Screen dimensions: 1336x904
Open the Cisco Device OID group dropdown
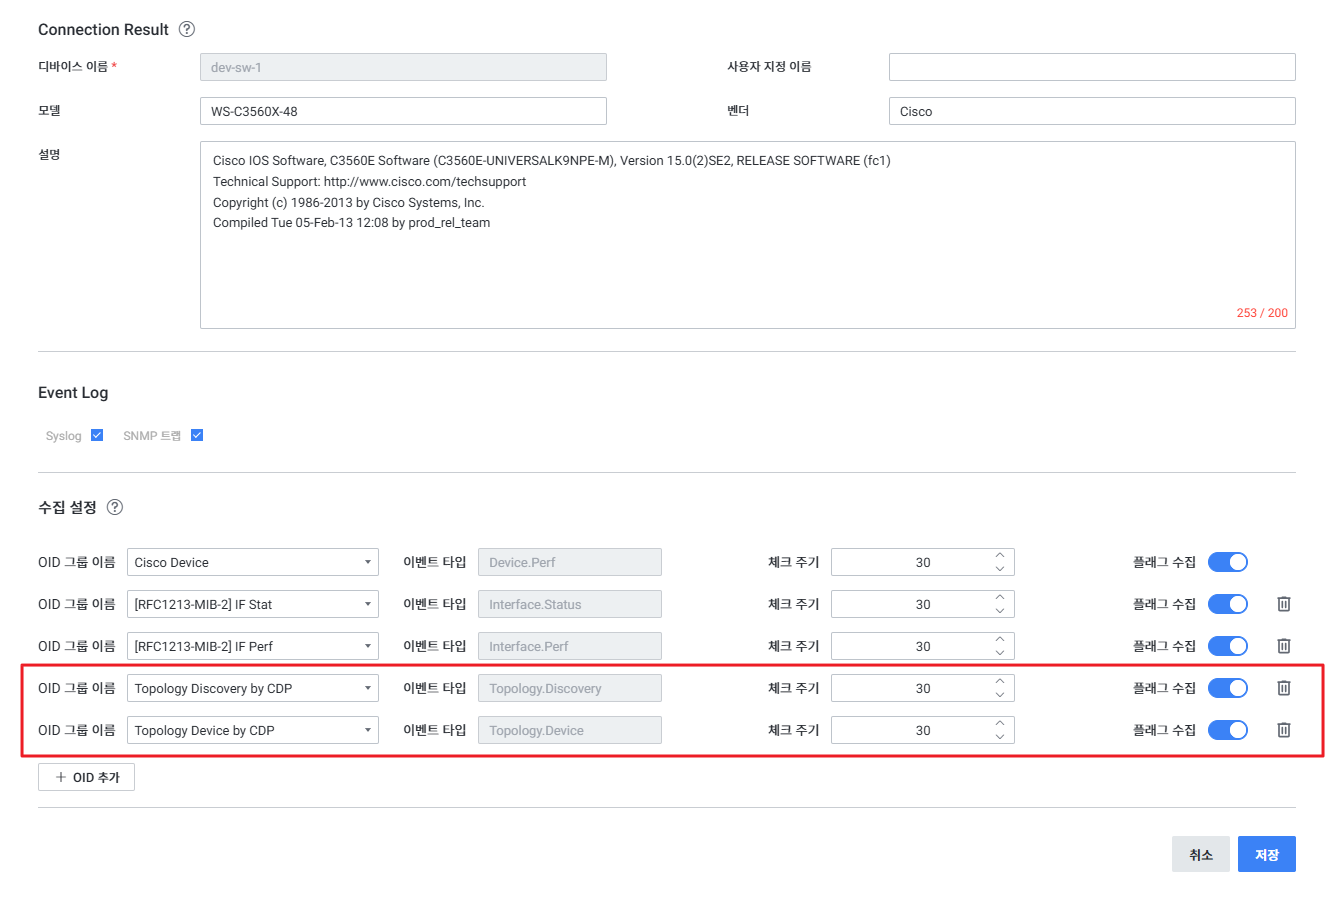click(x=252, y=562)
